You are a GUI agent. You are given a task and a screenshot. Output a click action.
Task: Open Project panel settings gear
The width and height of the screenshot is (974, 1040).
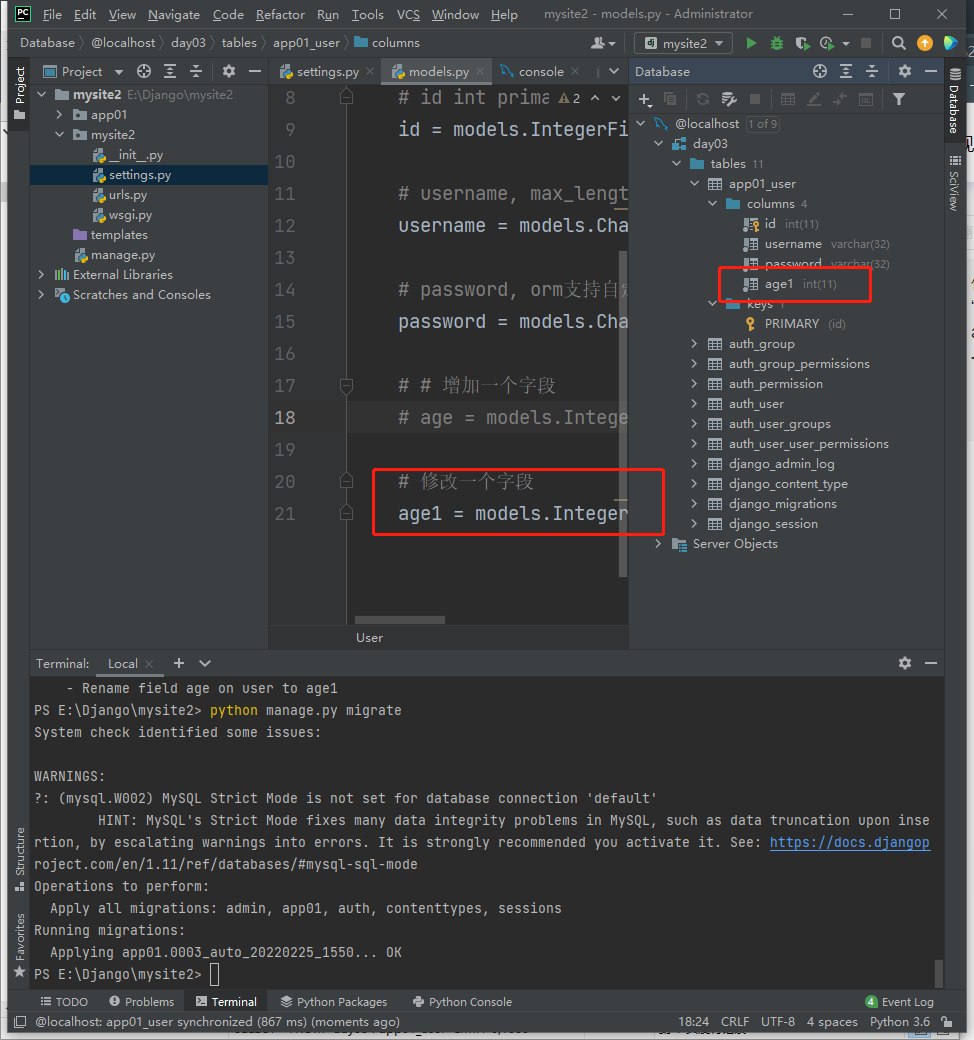(229, 72)
